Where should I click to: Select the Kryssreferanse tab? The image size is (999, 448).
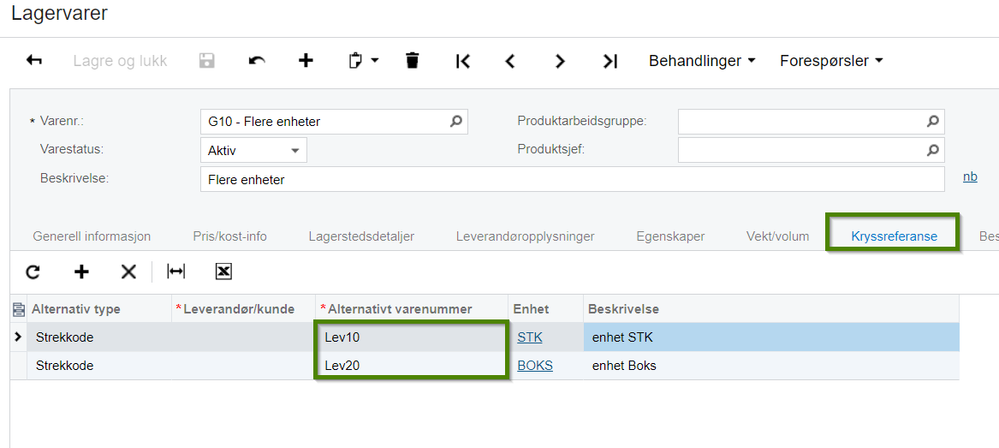point(894,236)
